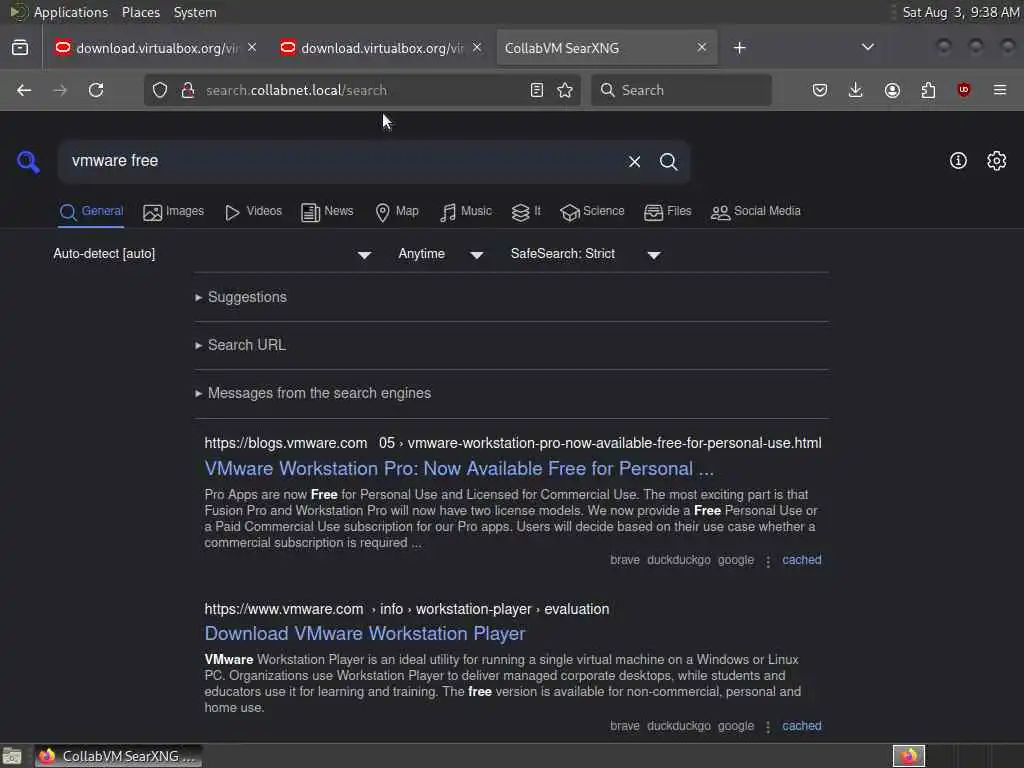Submit search with the magnifier button

(x=668, y=161)
